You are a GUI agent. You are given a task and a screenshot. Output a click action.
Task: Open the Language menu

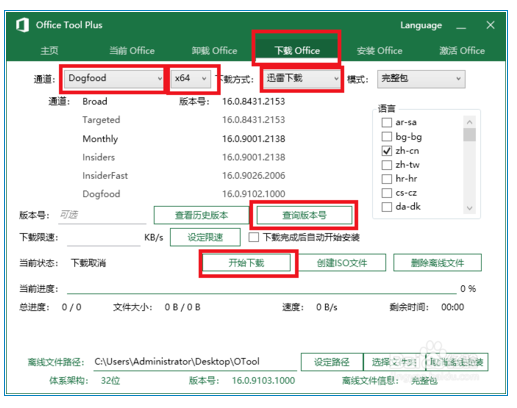tap(421, 25)
